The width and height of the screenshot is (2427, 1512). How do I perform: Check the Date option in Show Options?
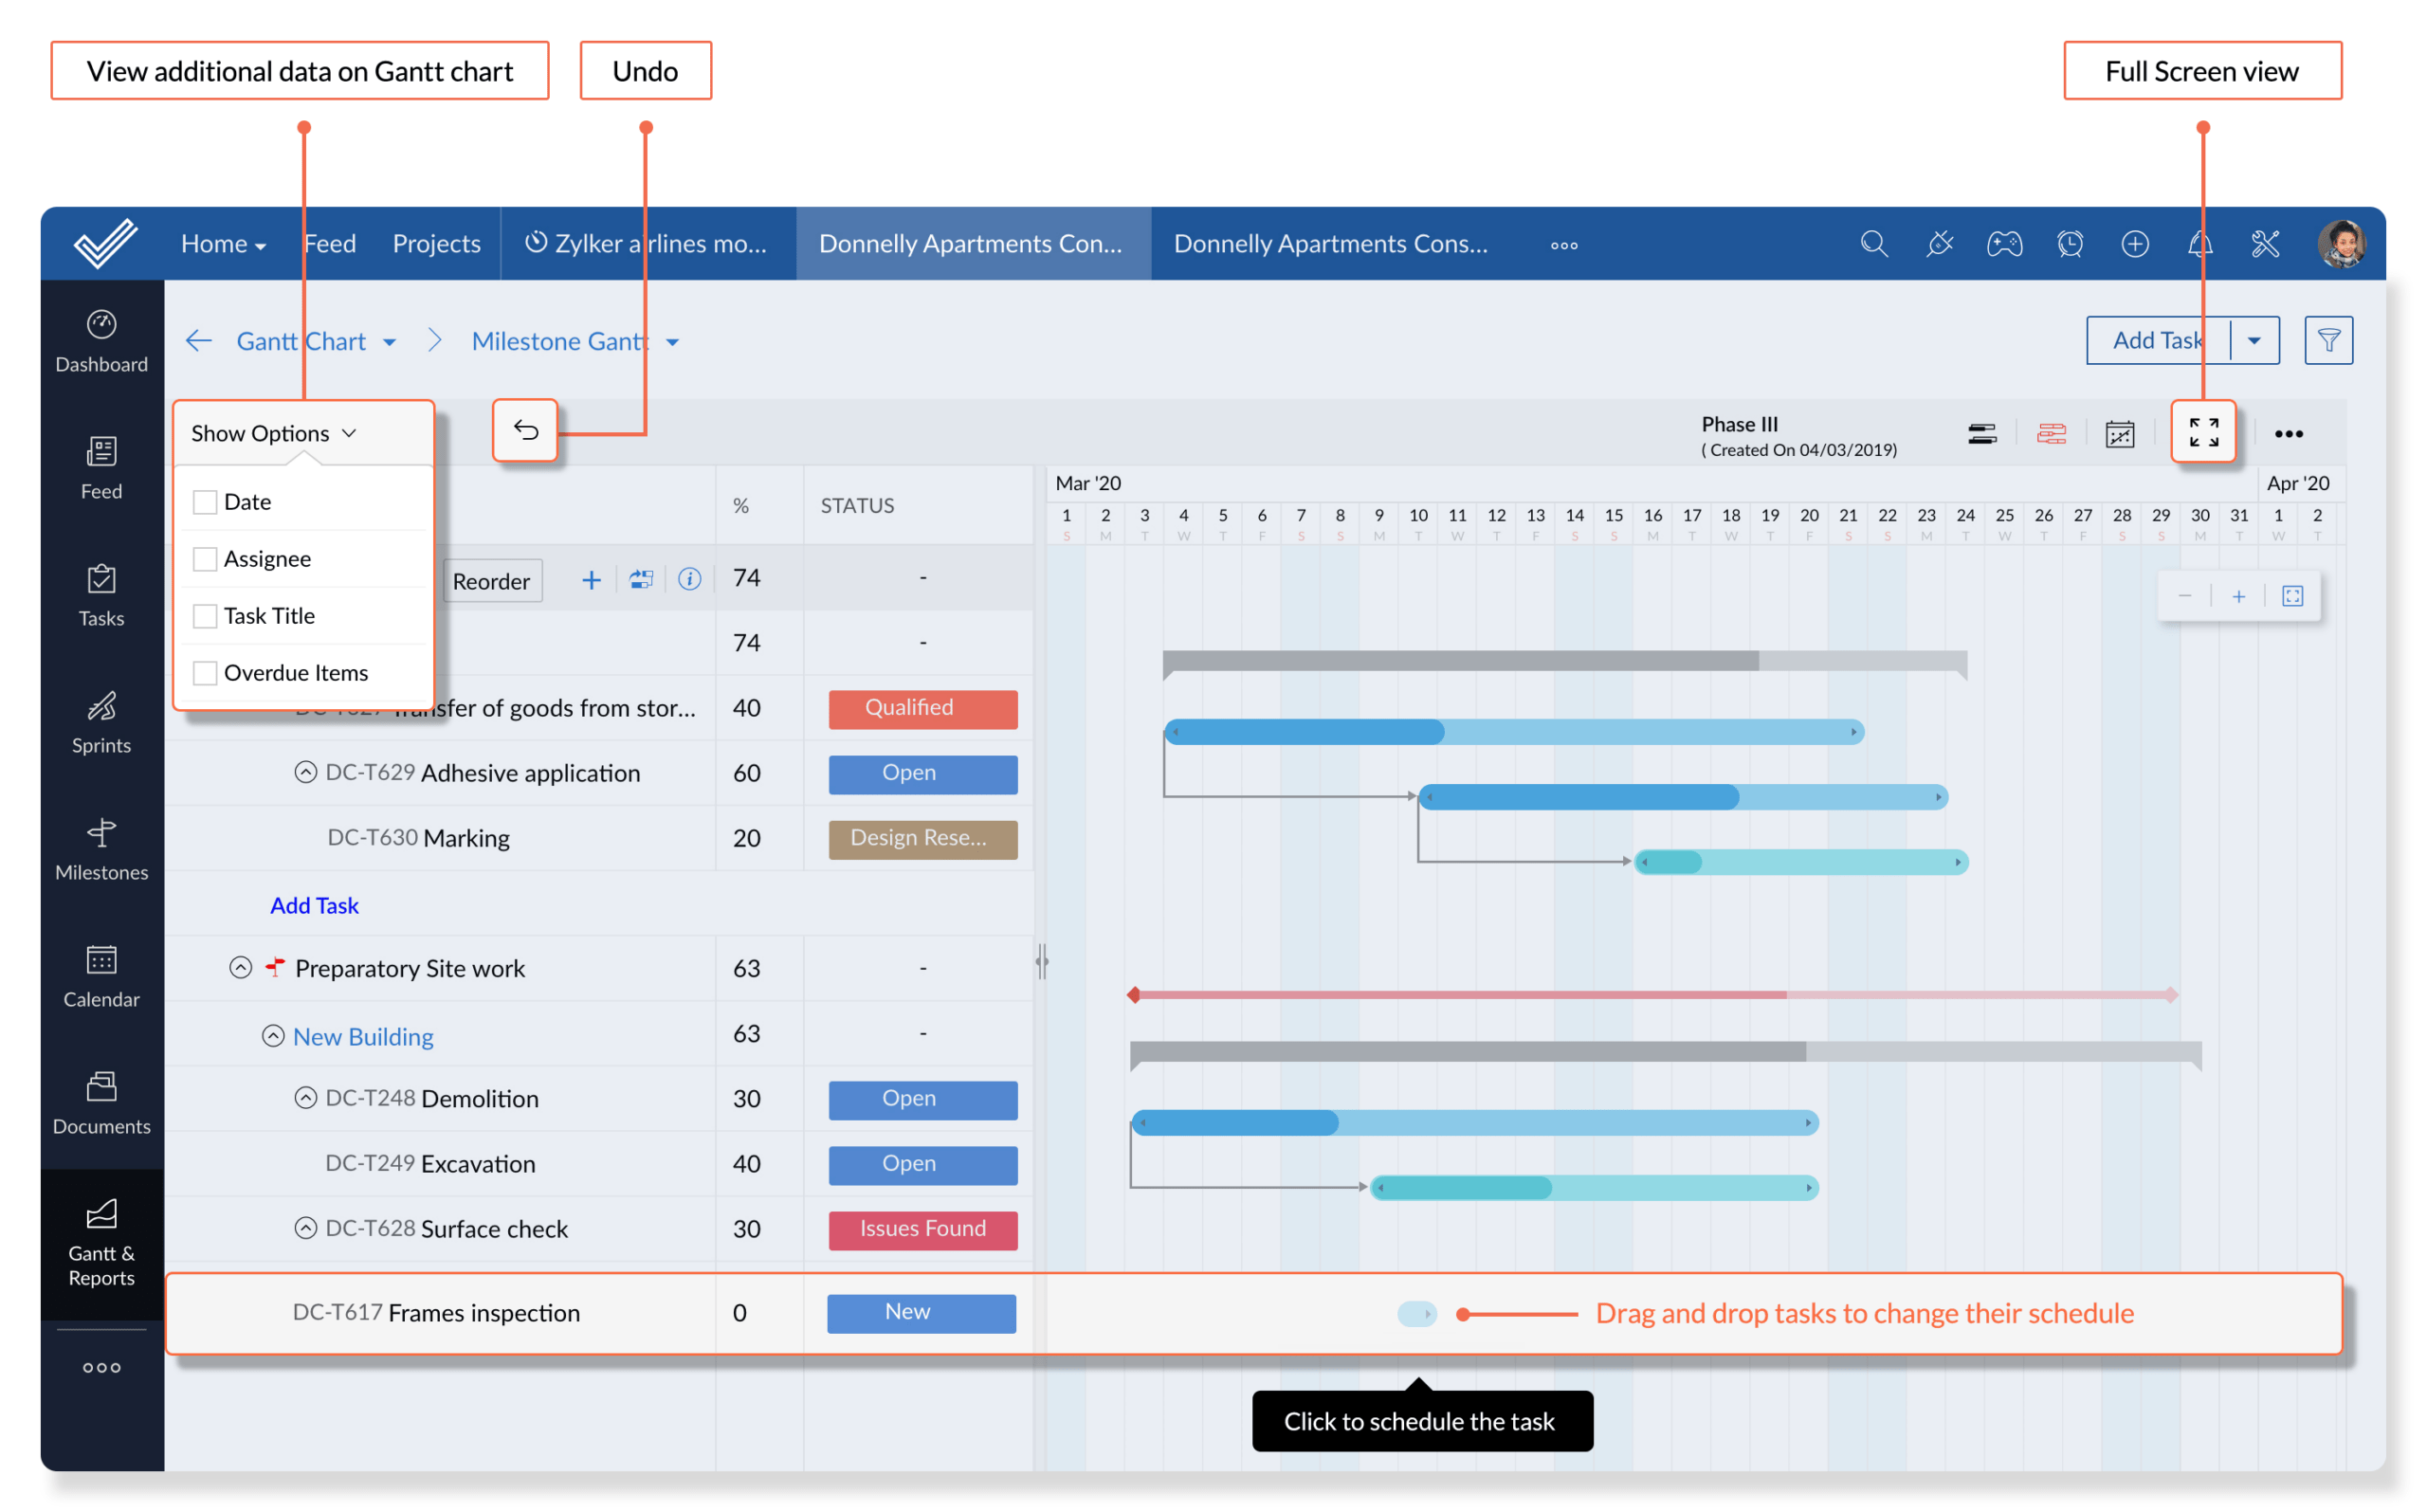pyautogui.click(x=206, y=501)
